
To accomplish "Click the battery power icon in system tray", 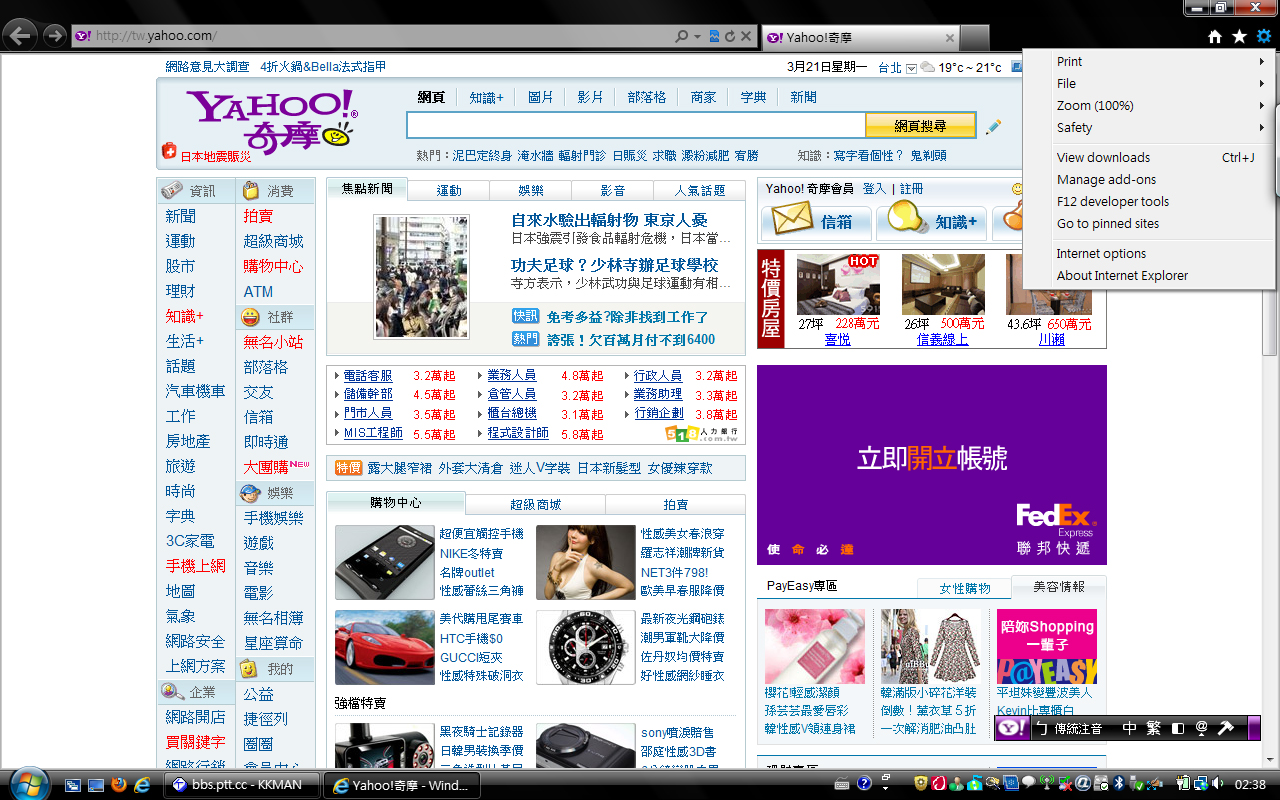I will click(1183, 784).
